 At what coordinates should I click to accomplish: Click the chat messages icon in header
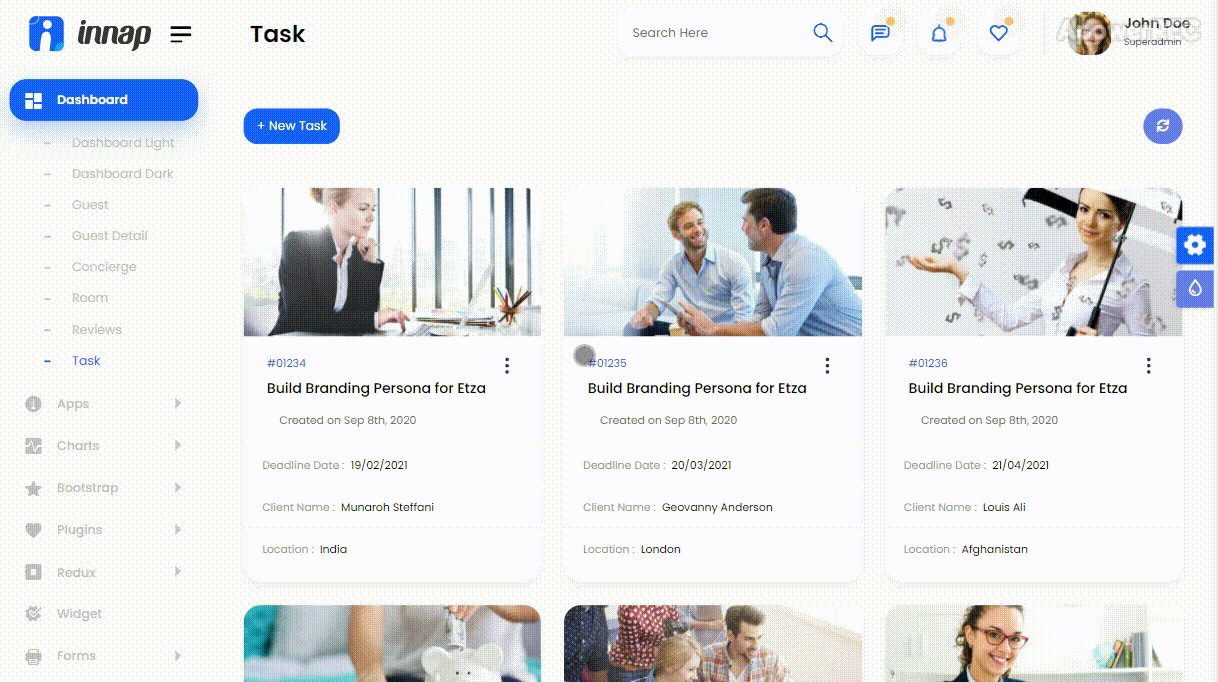click(x=880, y=33)
